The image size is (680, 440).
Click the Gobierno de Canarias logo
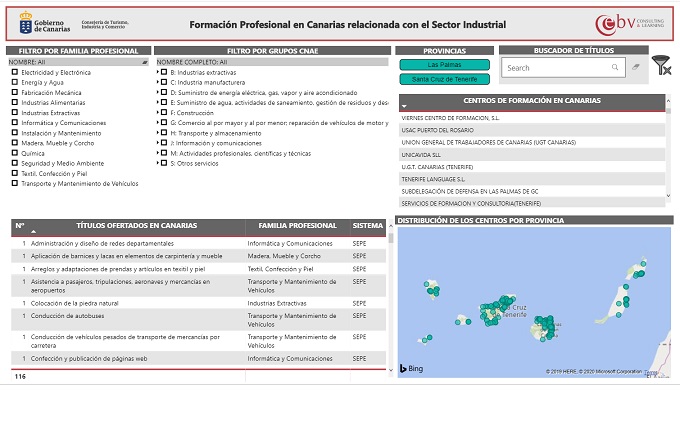45,23
